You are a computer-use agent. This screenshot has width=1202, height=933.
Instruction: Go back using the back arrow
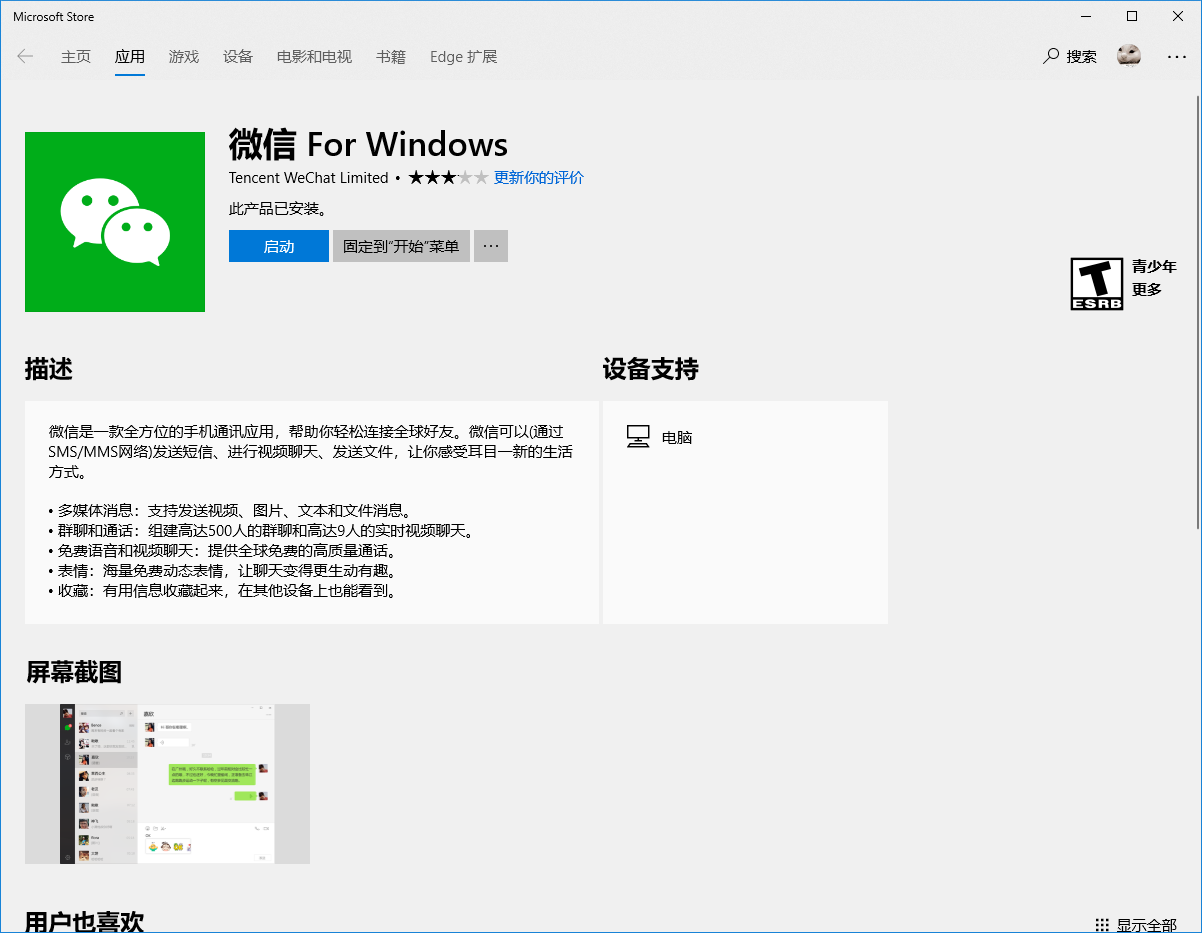click(x=25, y=57)
